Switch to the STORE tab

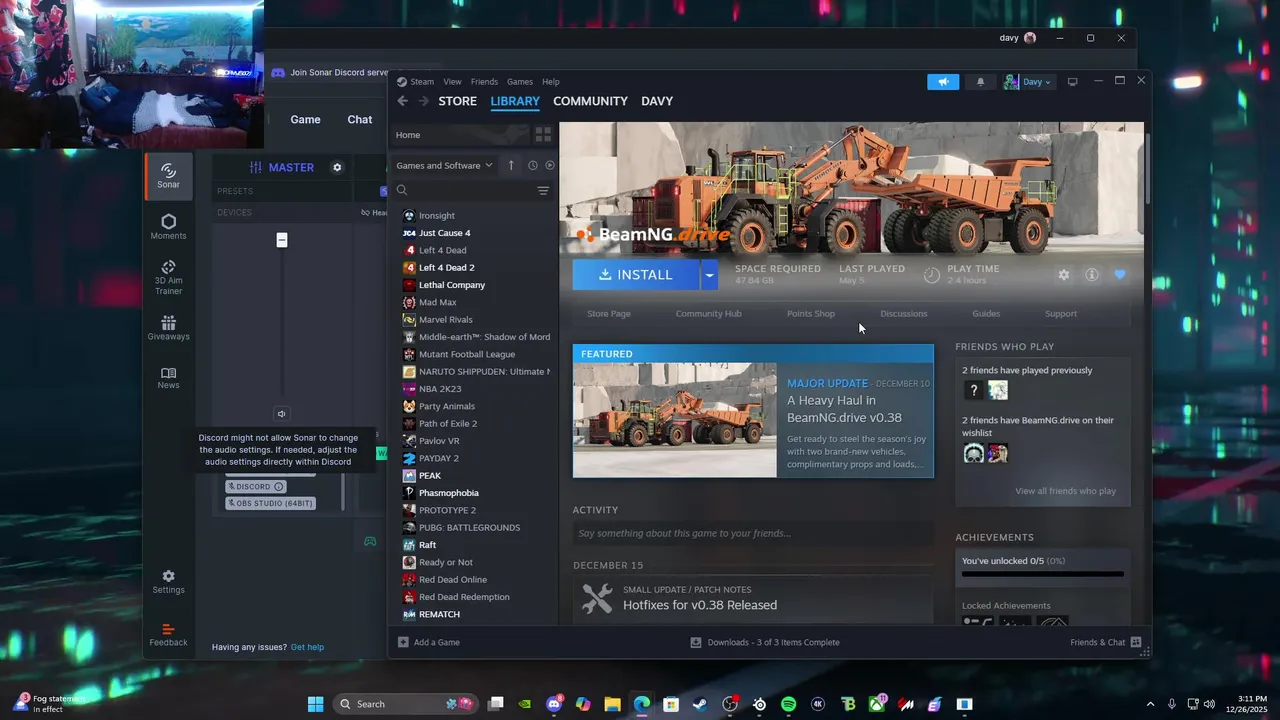click(x=458, y=101)
